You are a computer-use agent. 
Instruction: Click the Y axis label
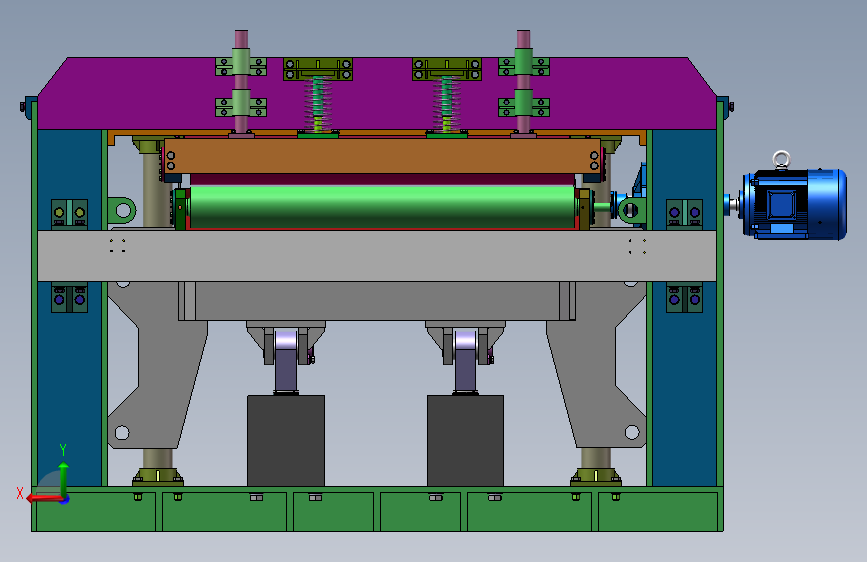[x=63, y=450]
